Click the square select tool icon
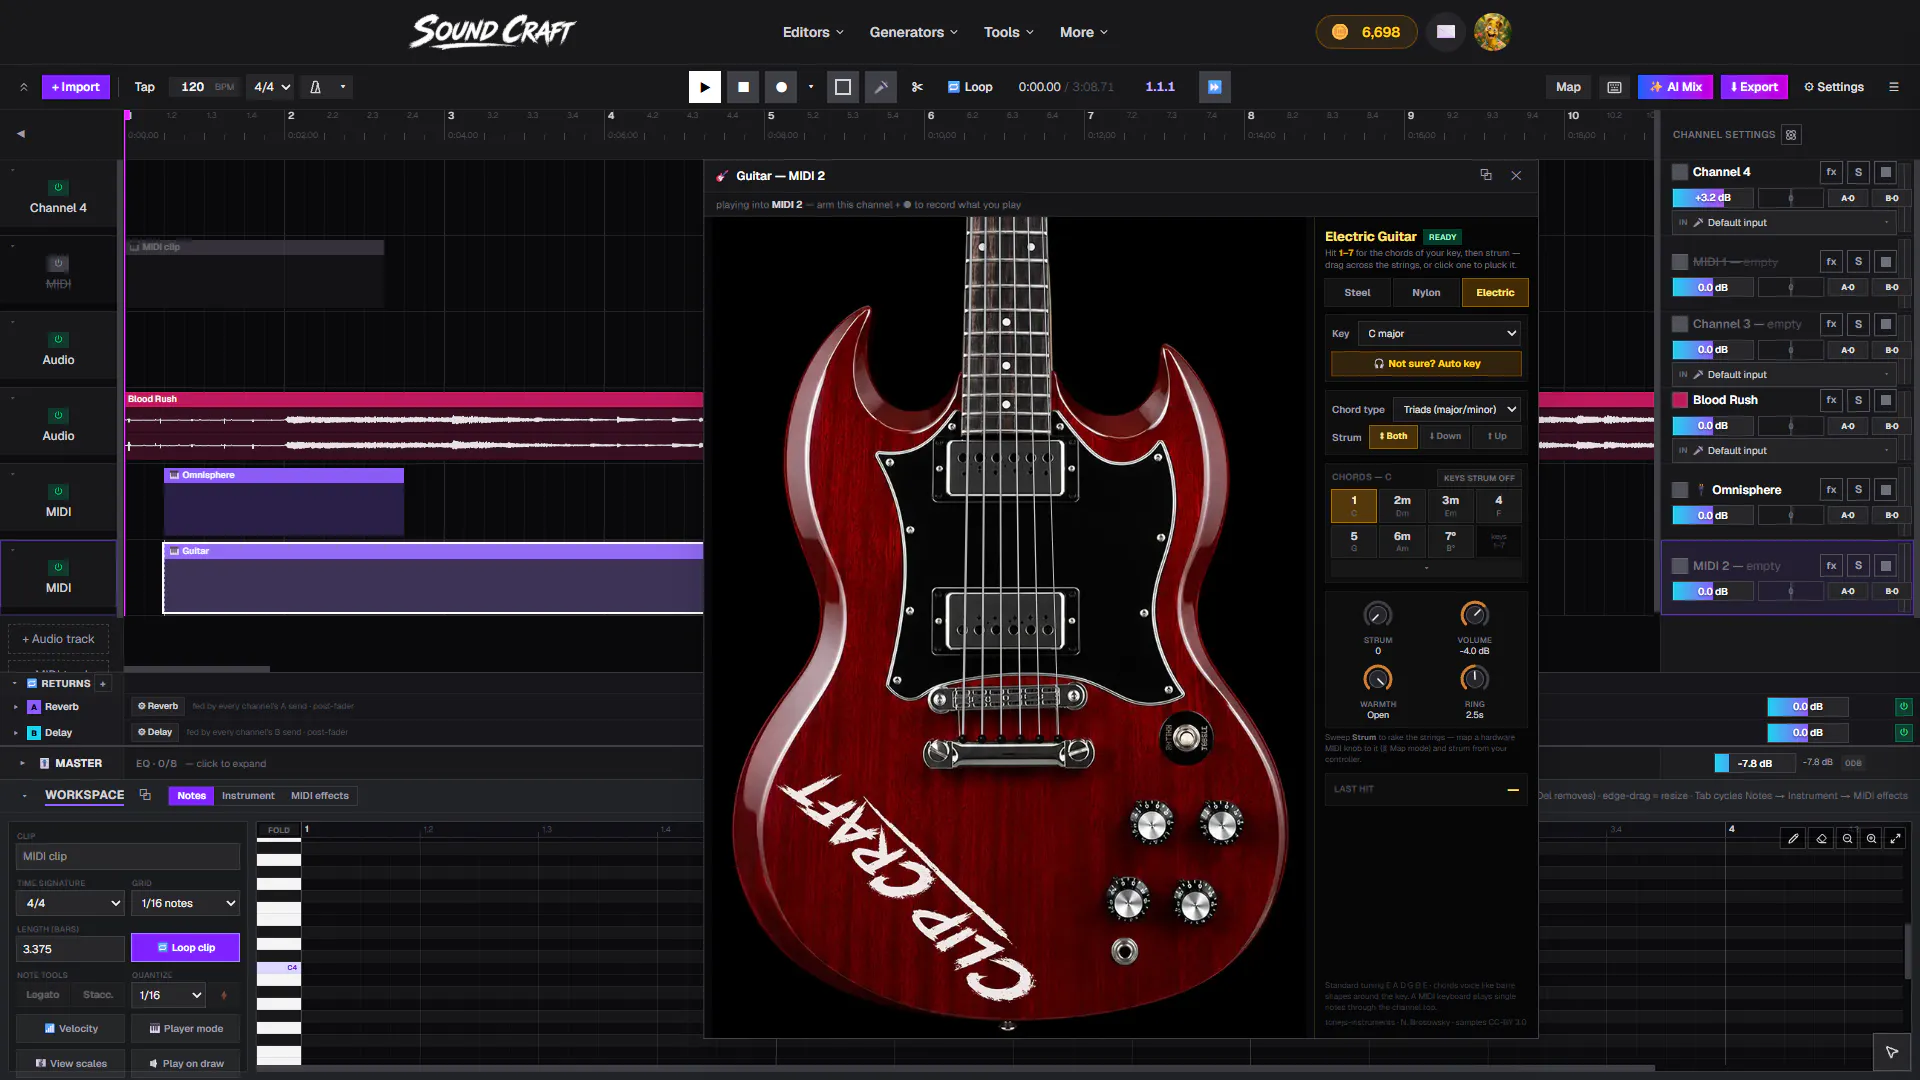Image resolution: width=1920 pixels, height=1080 pixels. (x=843, y=87)
